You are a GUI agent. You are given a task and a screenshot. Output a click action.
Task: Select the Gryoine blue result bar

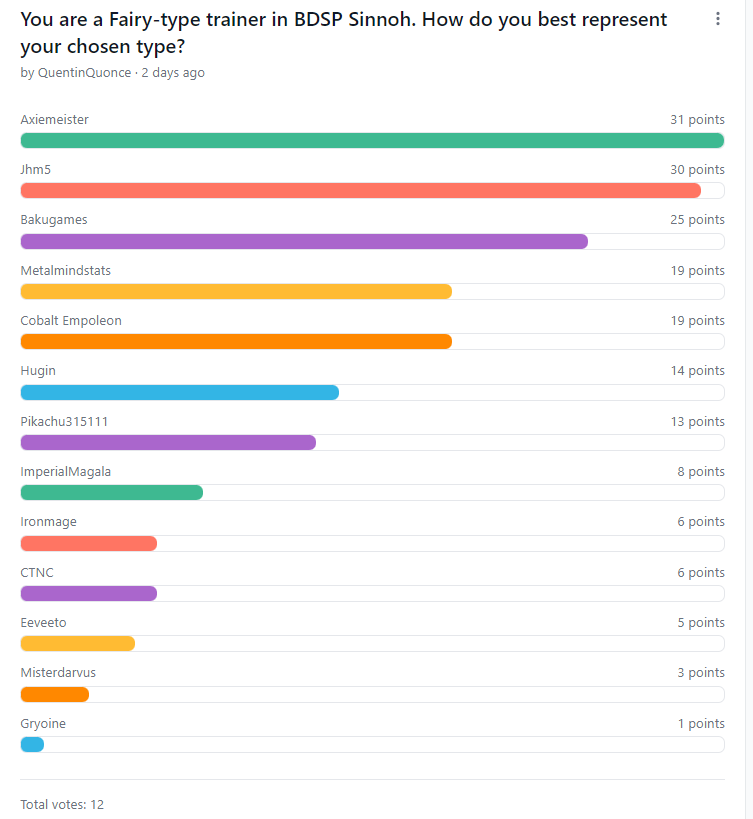click(32, 744)
